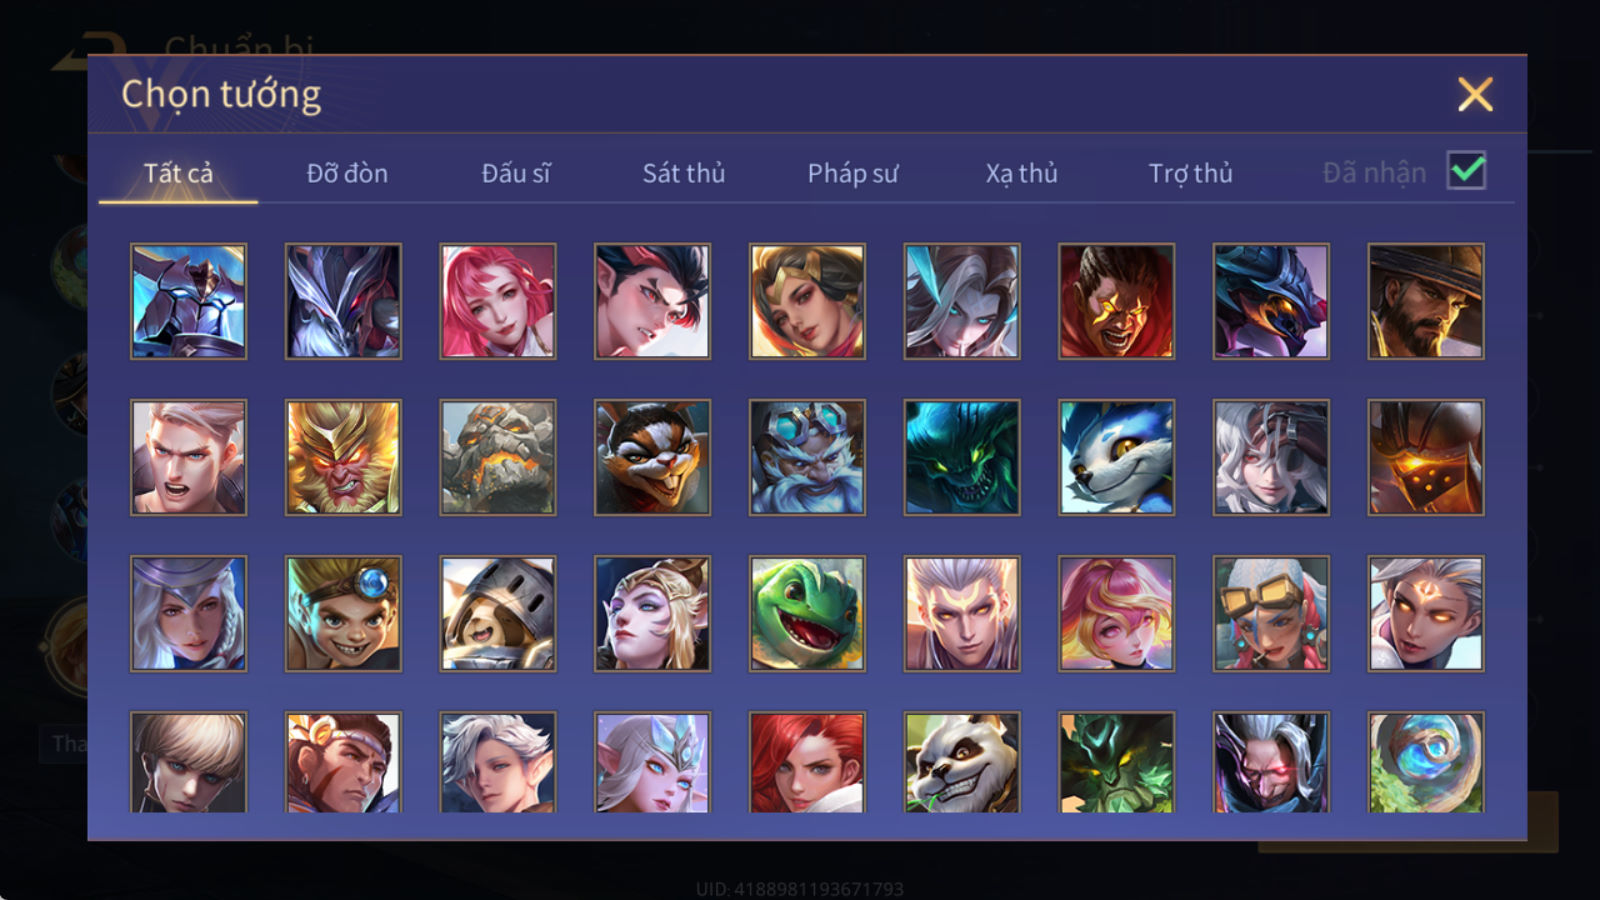This screenshot has width=1600, height=900.
Task: Select the dwarf with goggles and blue beard
Action: pos(807,457)
